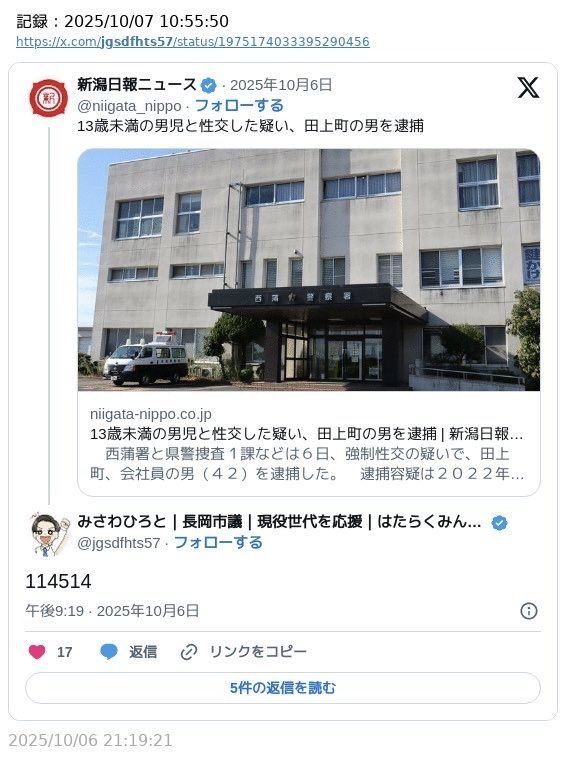Click the 午後9:19 tweet timestamp
Viewport: 569px width, 769px height.
tap(54, 611)
